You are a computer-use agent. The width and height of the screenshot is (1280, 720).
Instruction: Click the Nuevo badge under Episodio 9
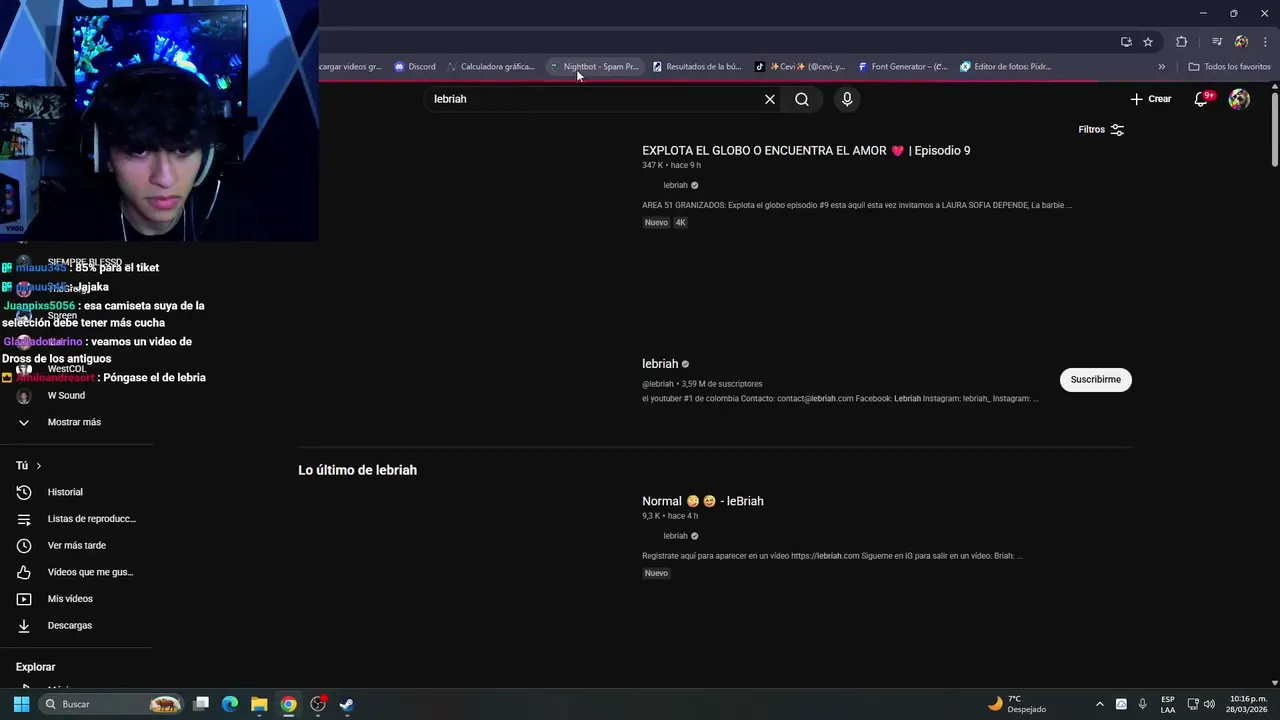click(656, 222)
